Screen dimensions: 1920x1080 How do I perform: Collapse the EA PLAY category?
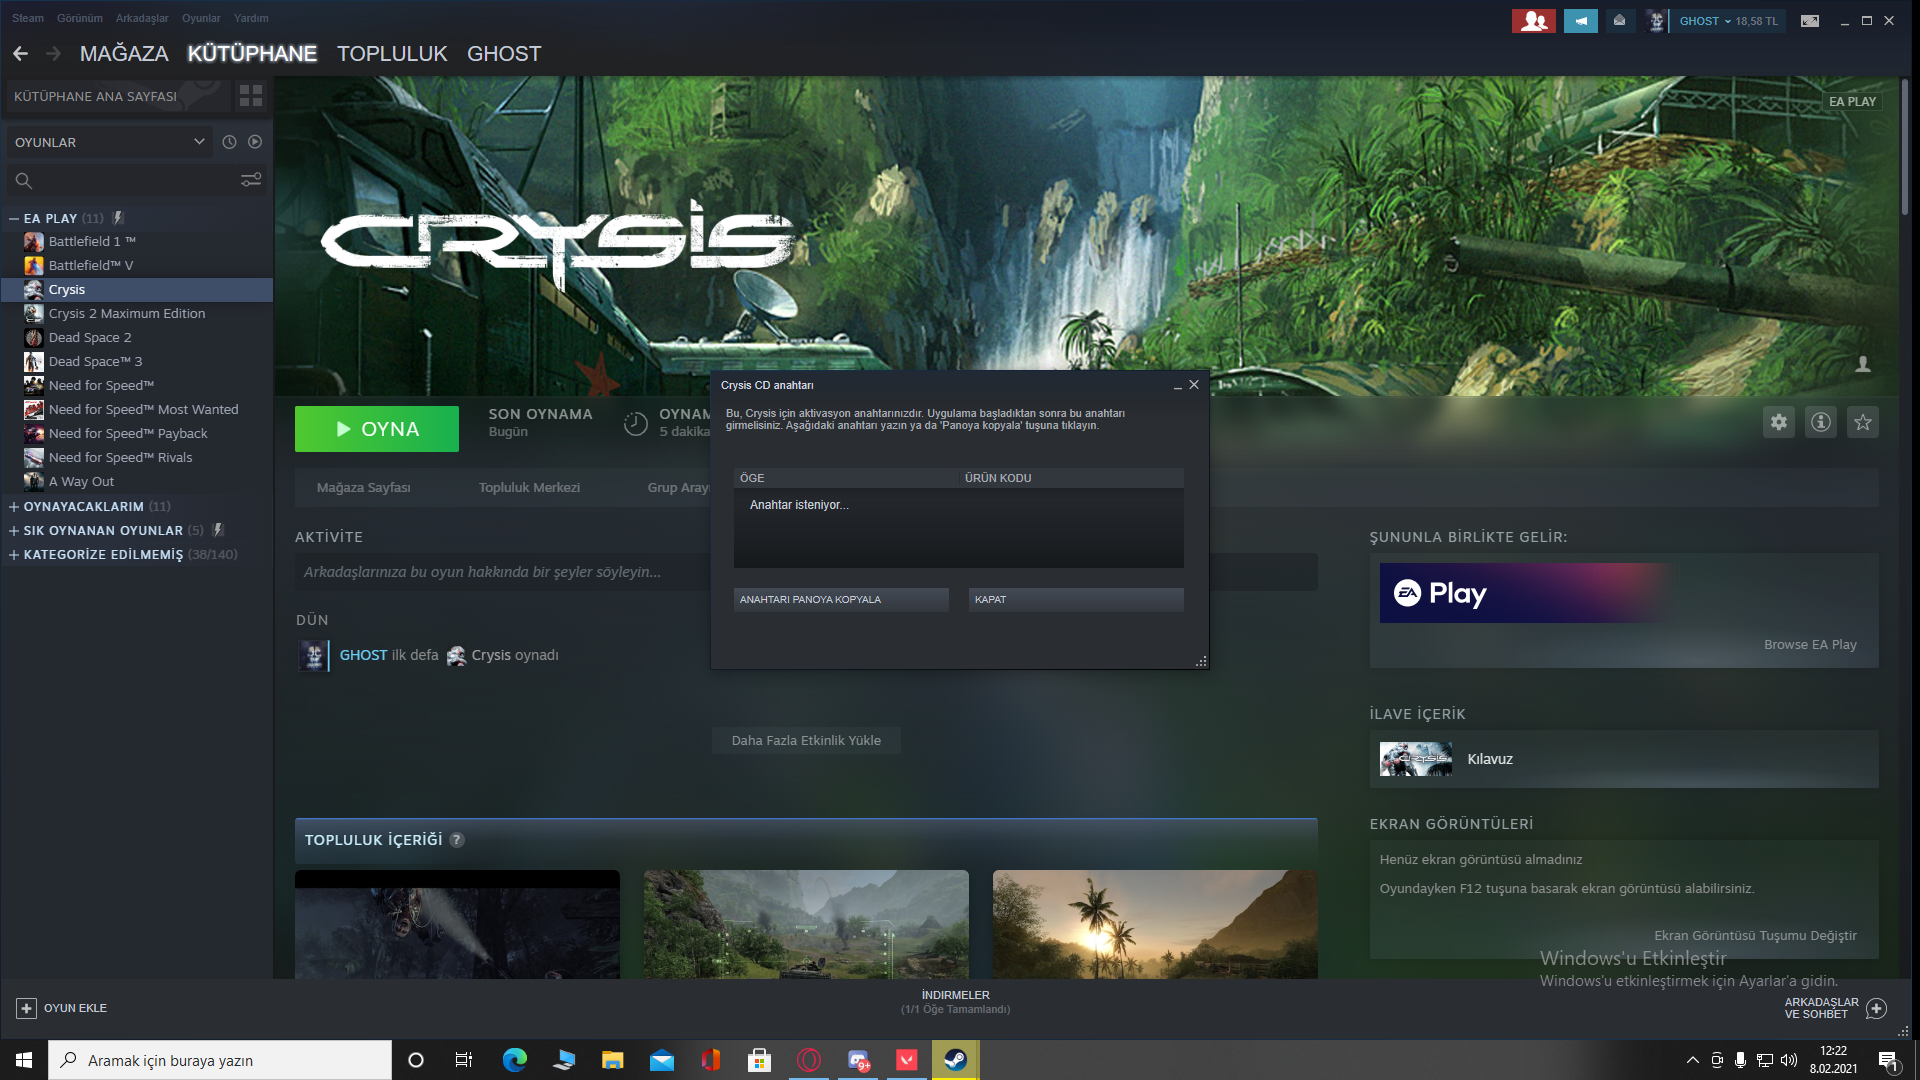click(14, 218)
